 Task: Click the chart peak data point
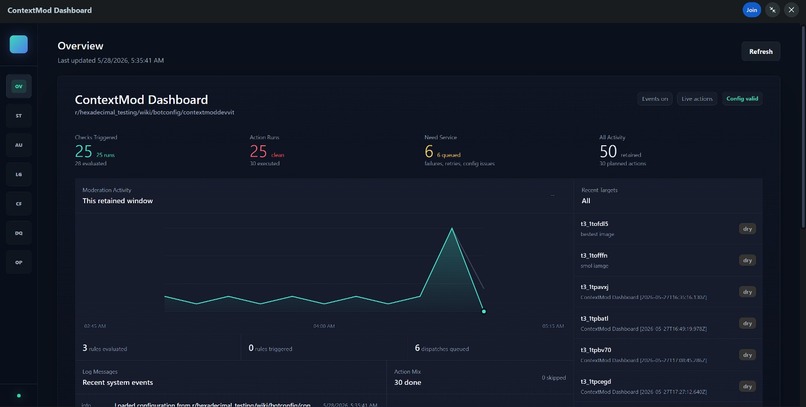click(452, 228)
